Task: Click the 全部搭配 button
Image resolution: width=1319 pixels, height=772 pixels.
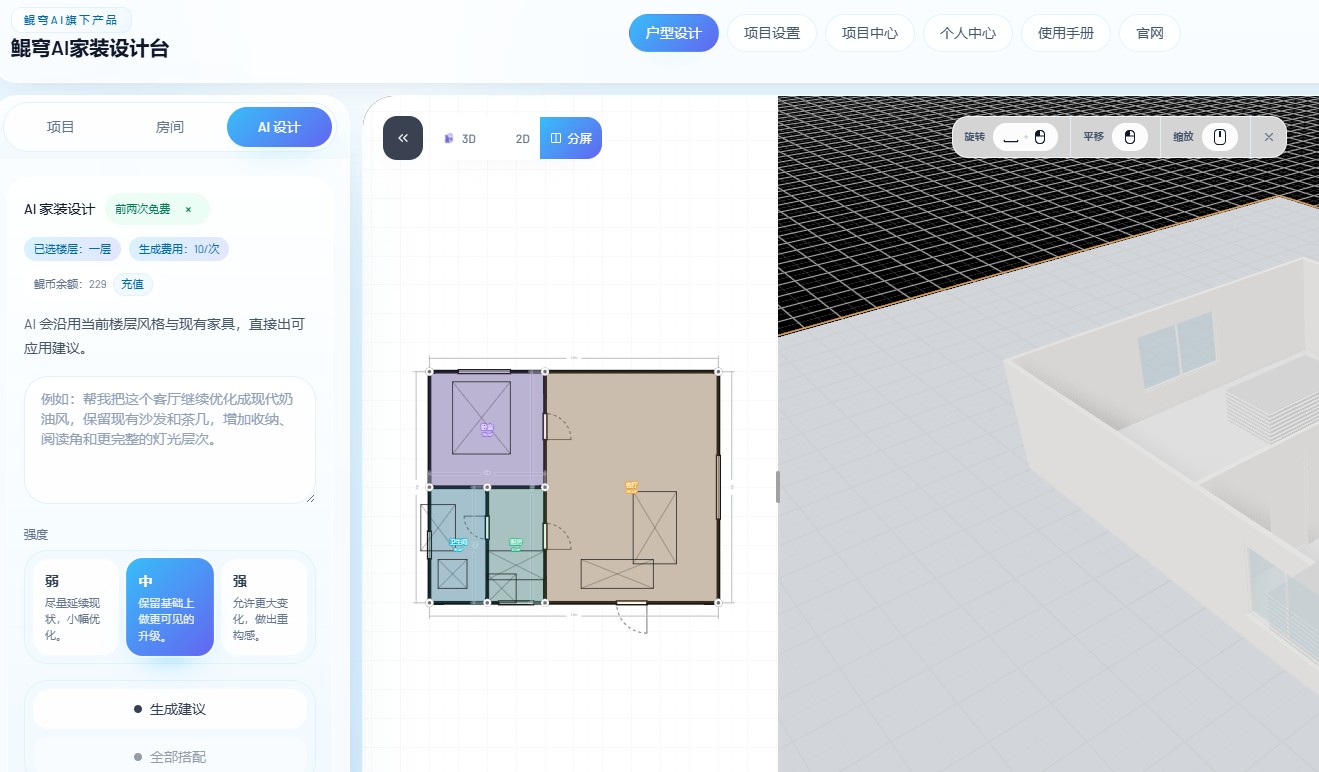Action: pyautogui.click(x=170, y=757)
